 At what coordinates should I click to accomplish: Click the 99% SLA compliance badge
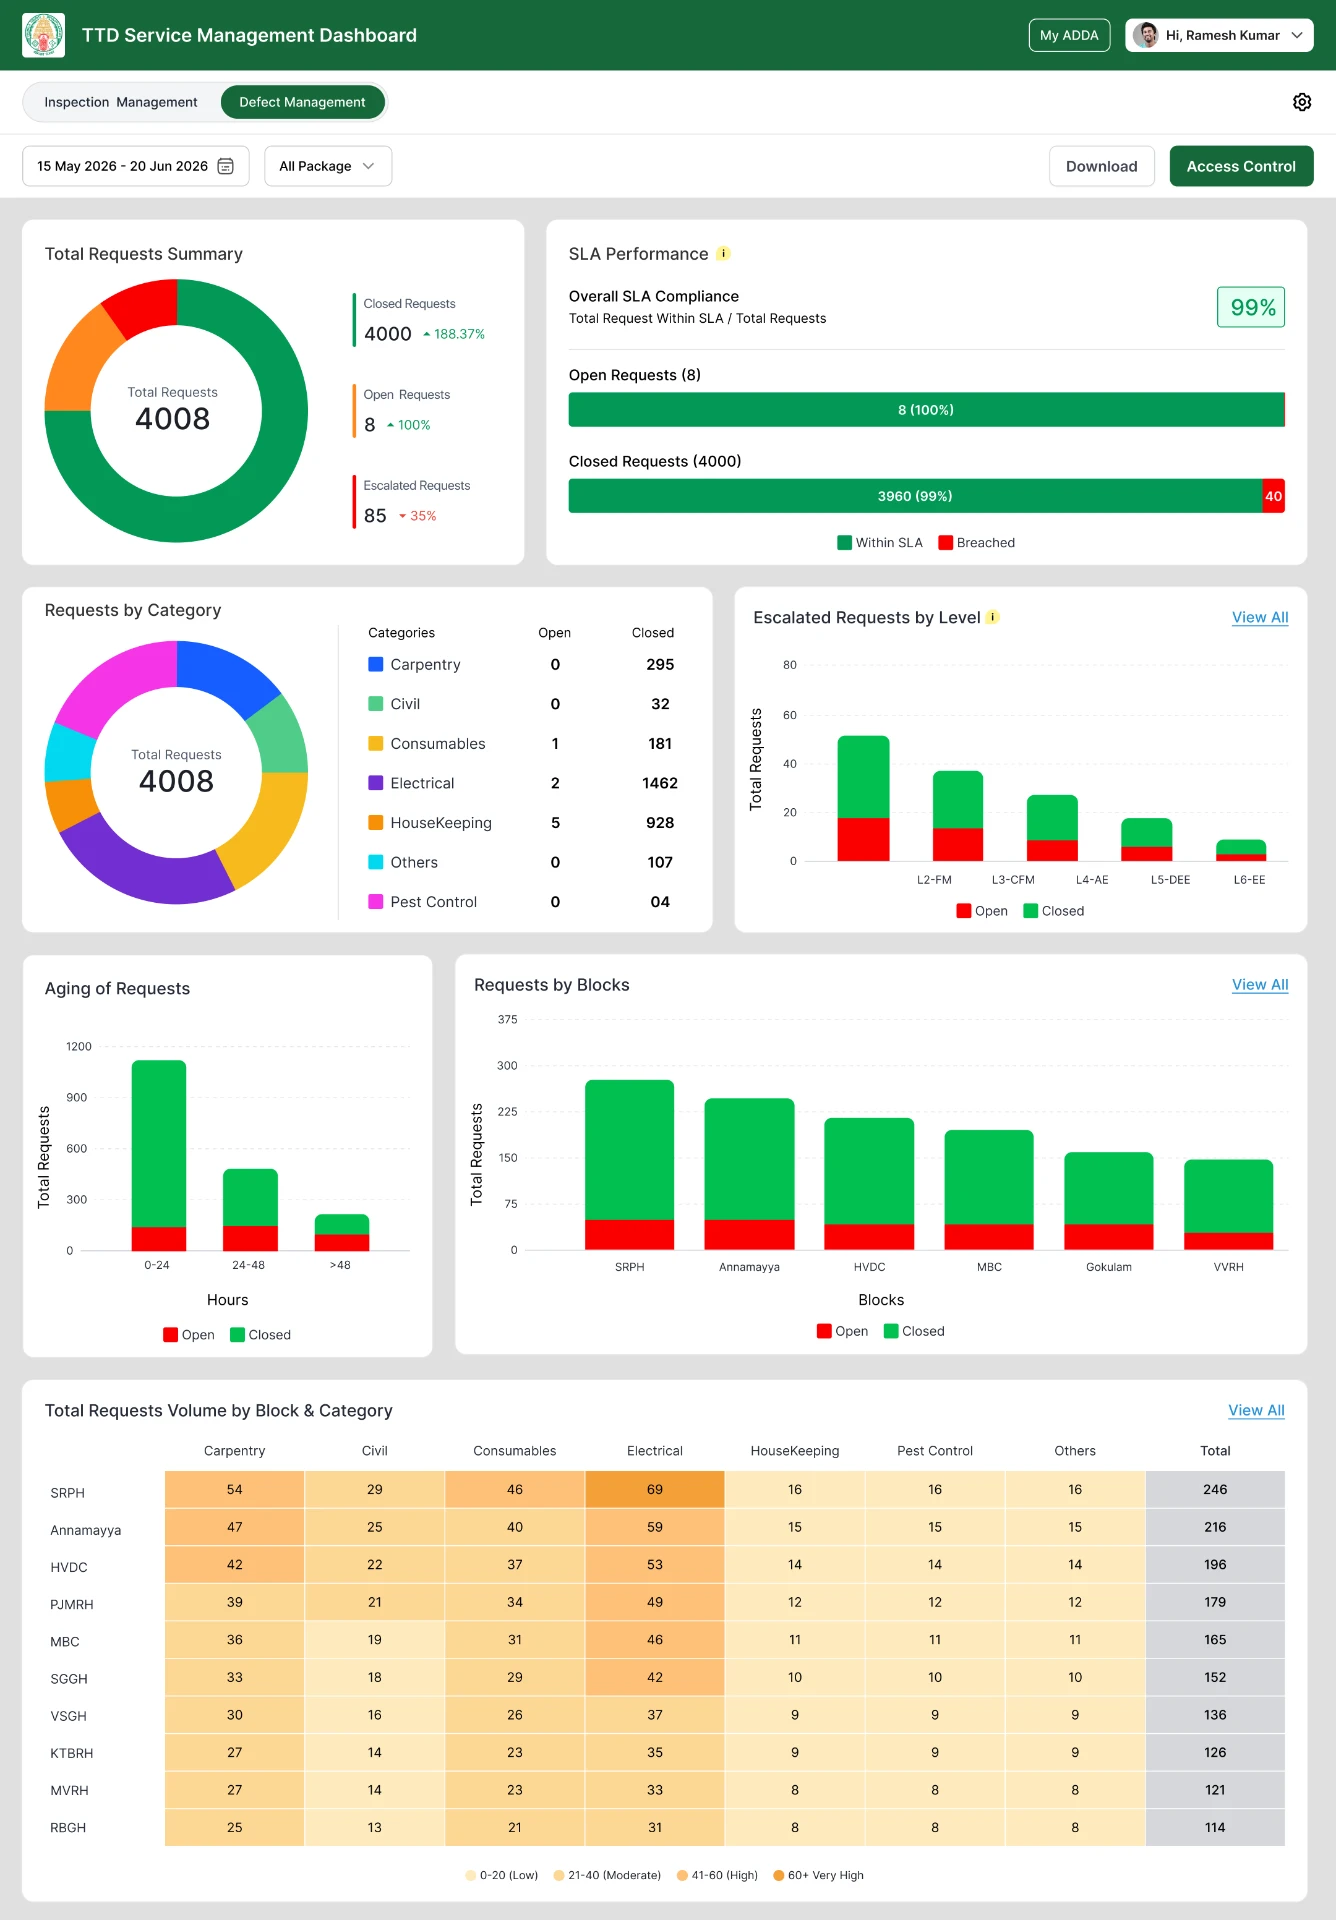click(1251, 307)
